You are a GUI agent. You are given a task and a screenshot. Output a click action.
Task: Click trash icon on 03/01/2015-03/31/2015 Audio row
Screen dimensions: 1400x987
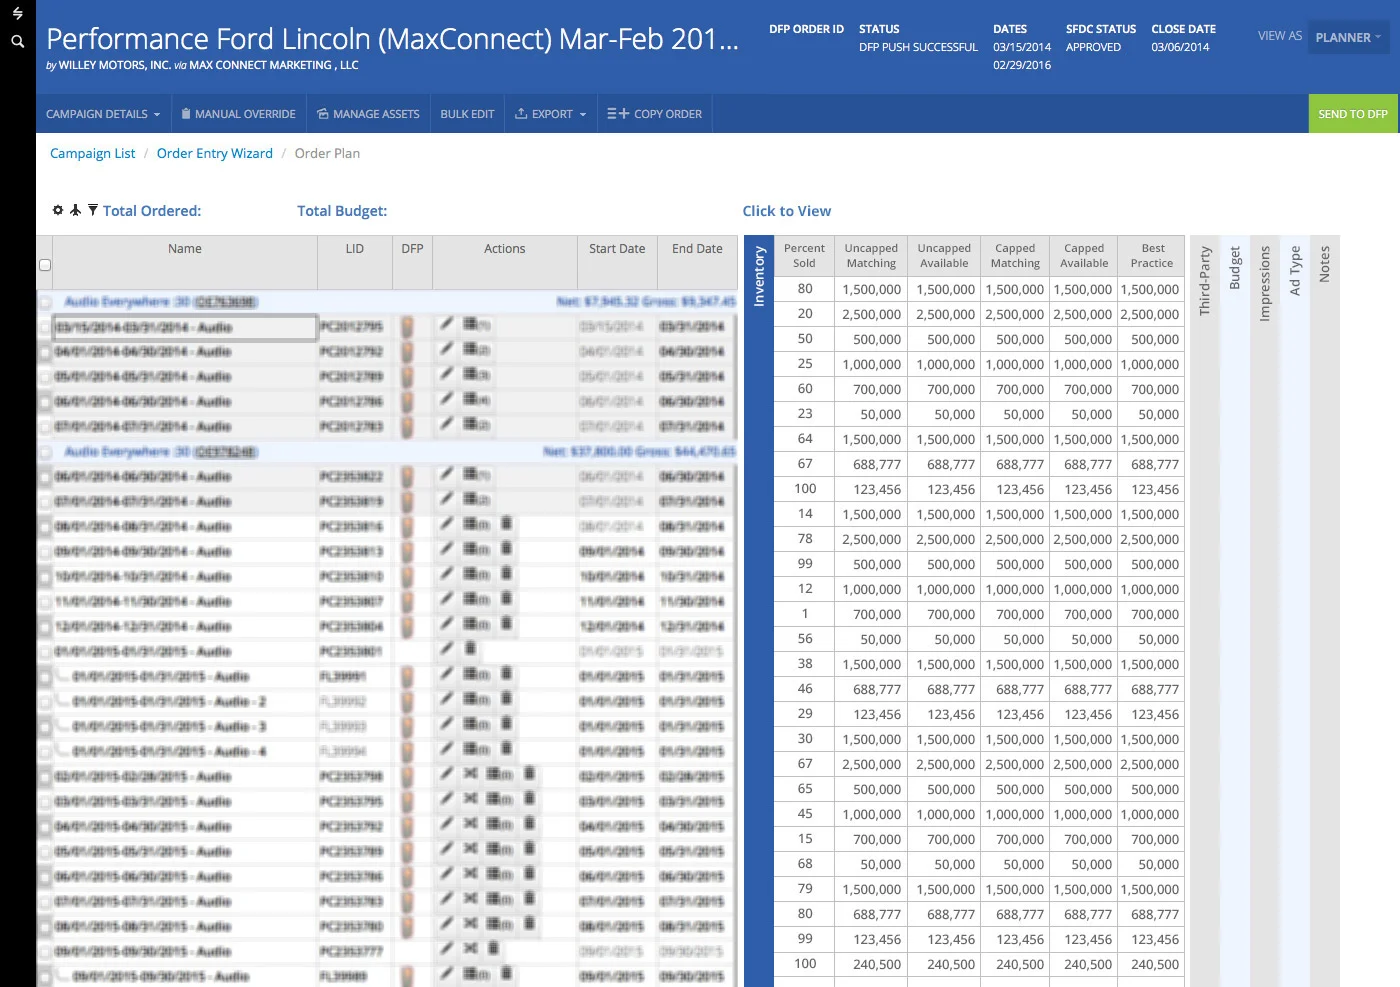coord(529,798)
